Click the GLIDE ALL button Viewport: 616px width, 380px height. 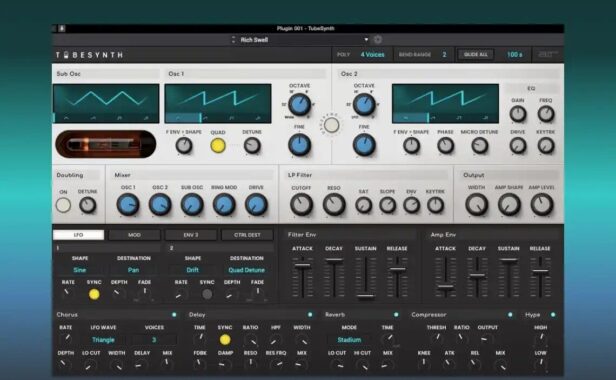476,55
